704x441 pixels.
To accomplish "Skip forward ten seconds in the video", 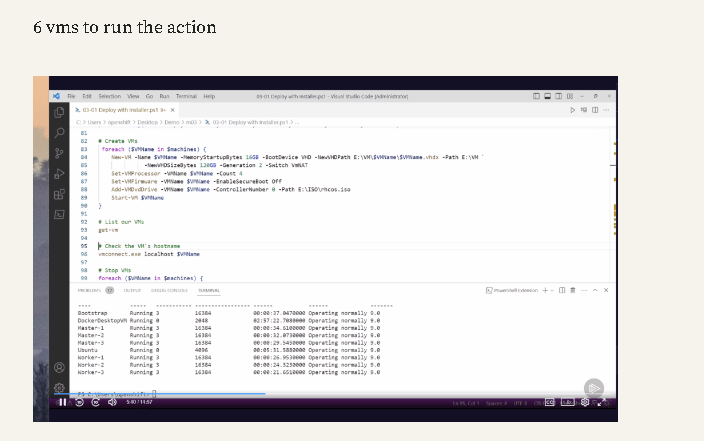I will tap(95, 402).
